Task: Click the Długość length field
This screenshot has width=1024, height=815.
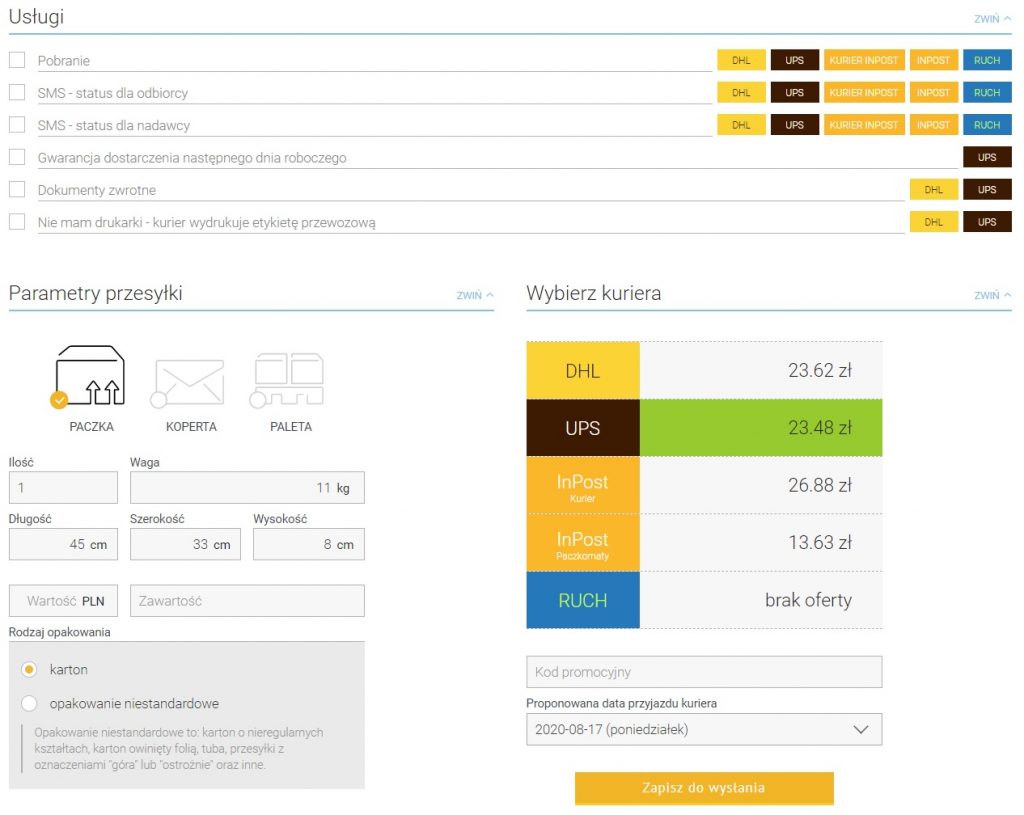Action: click(63, 545)
